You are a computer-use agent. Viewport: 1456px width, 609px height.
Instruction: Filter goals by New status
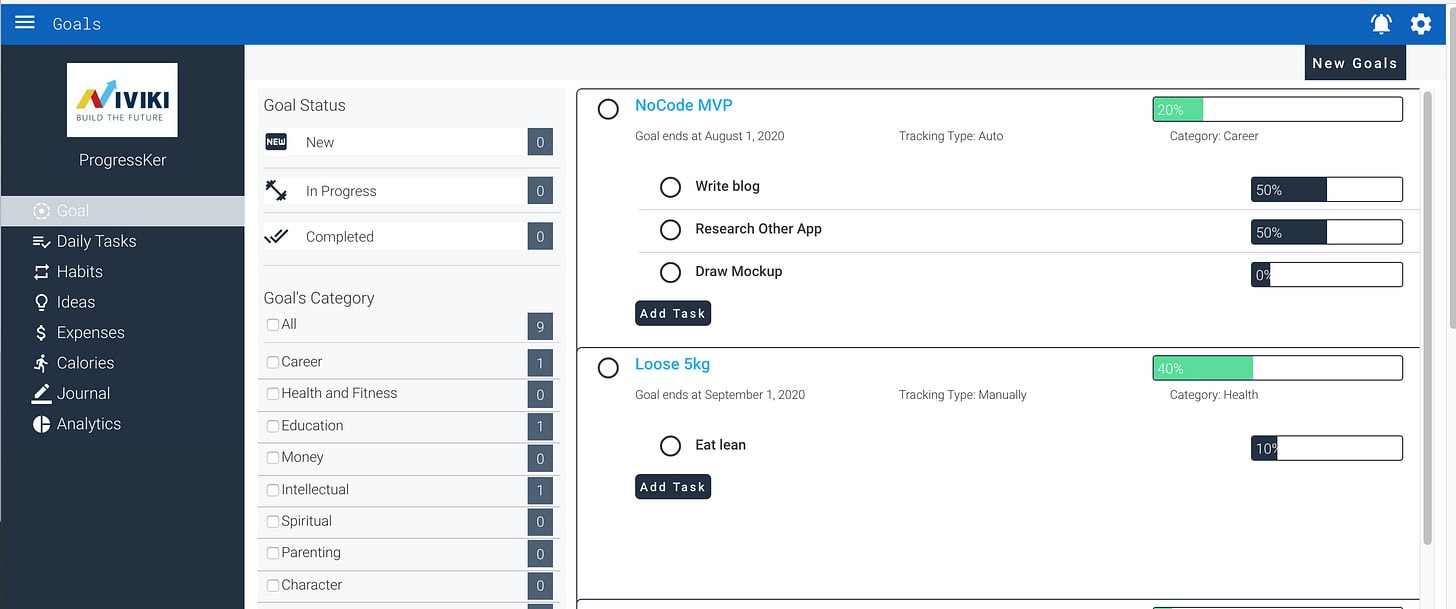point(408,142)
